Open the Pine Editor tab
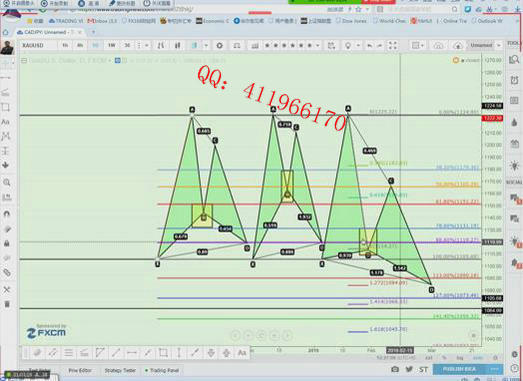Screen dimensions: 523x381 tap(80, 370)
